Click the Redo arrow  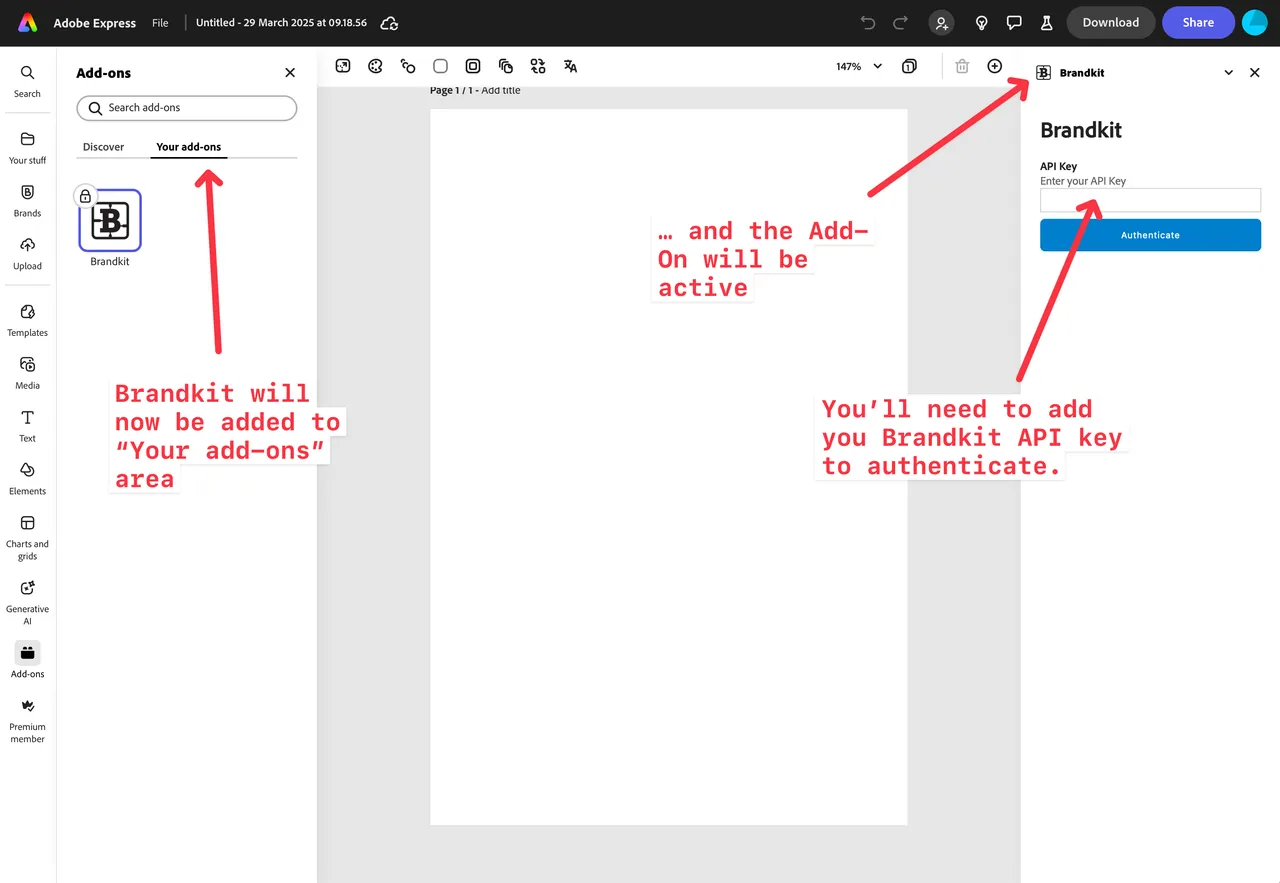tap(900, 22)
